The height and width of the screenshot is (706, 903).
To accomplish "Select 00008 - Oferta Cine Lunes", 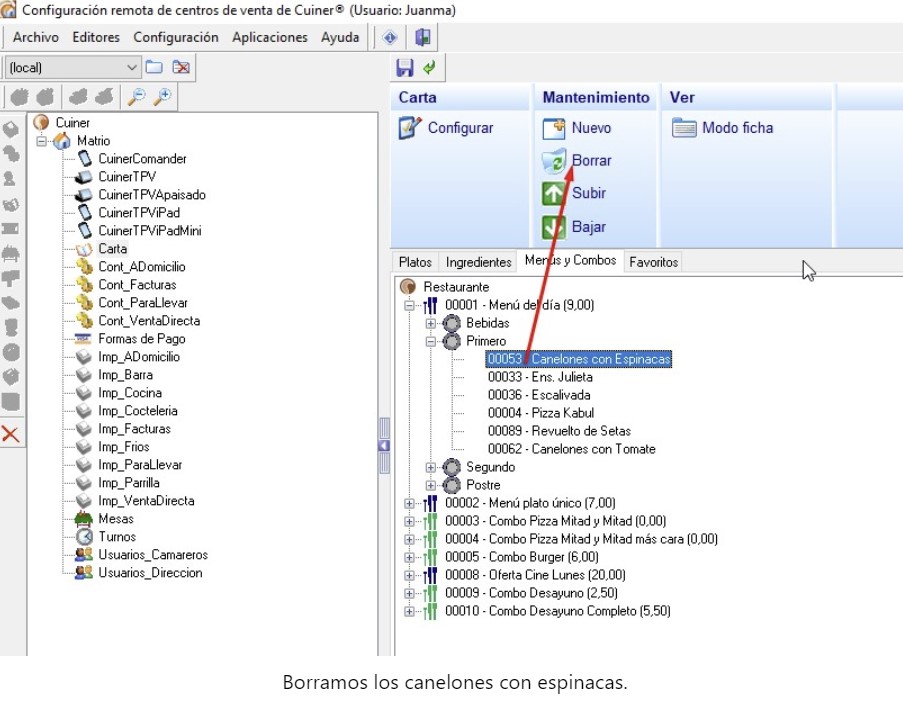I will pos(535,575).
